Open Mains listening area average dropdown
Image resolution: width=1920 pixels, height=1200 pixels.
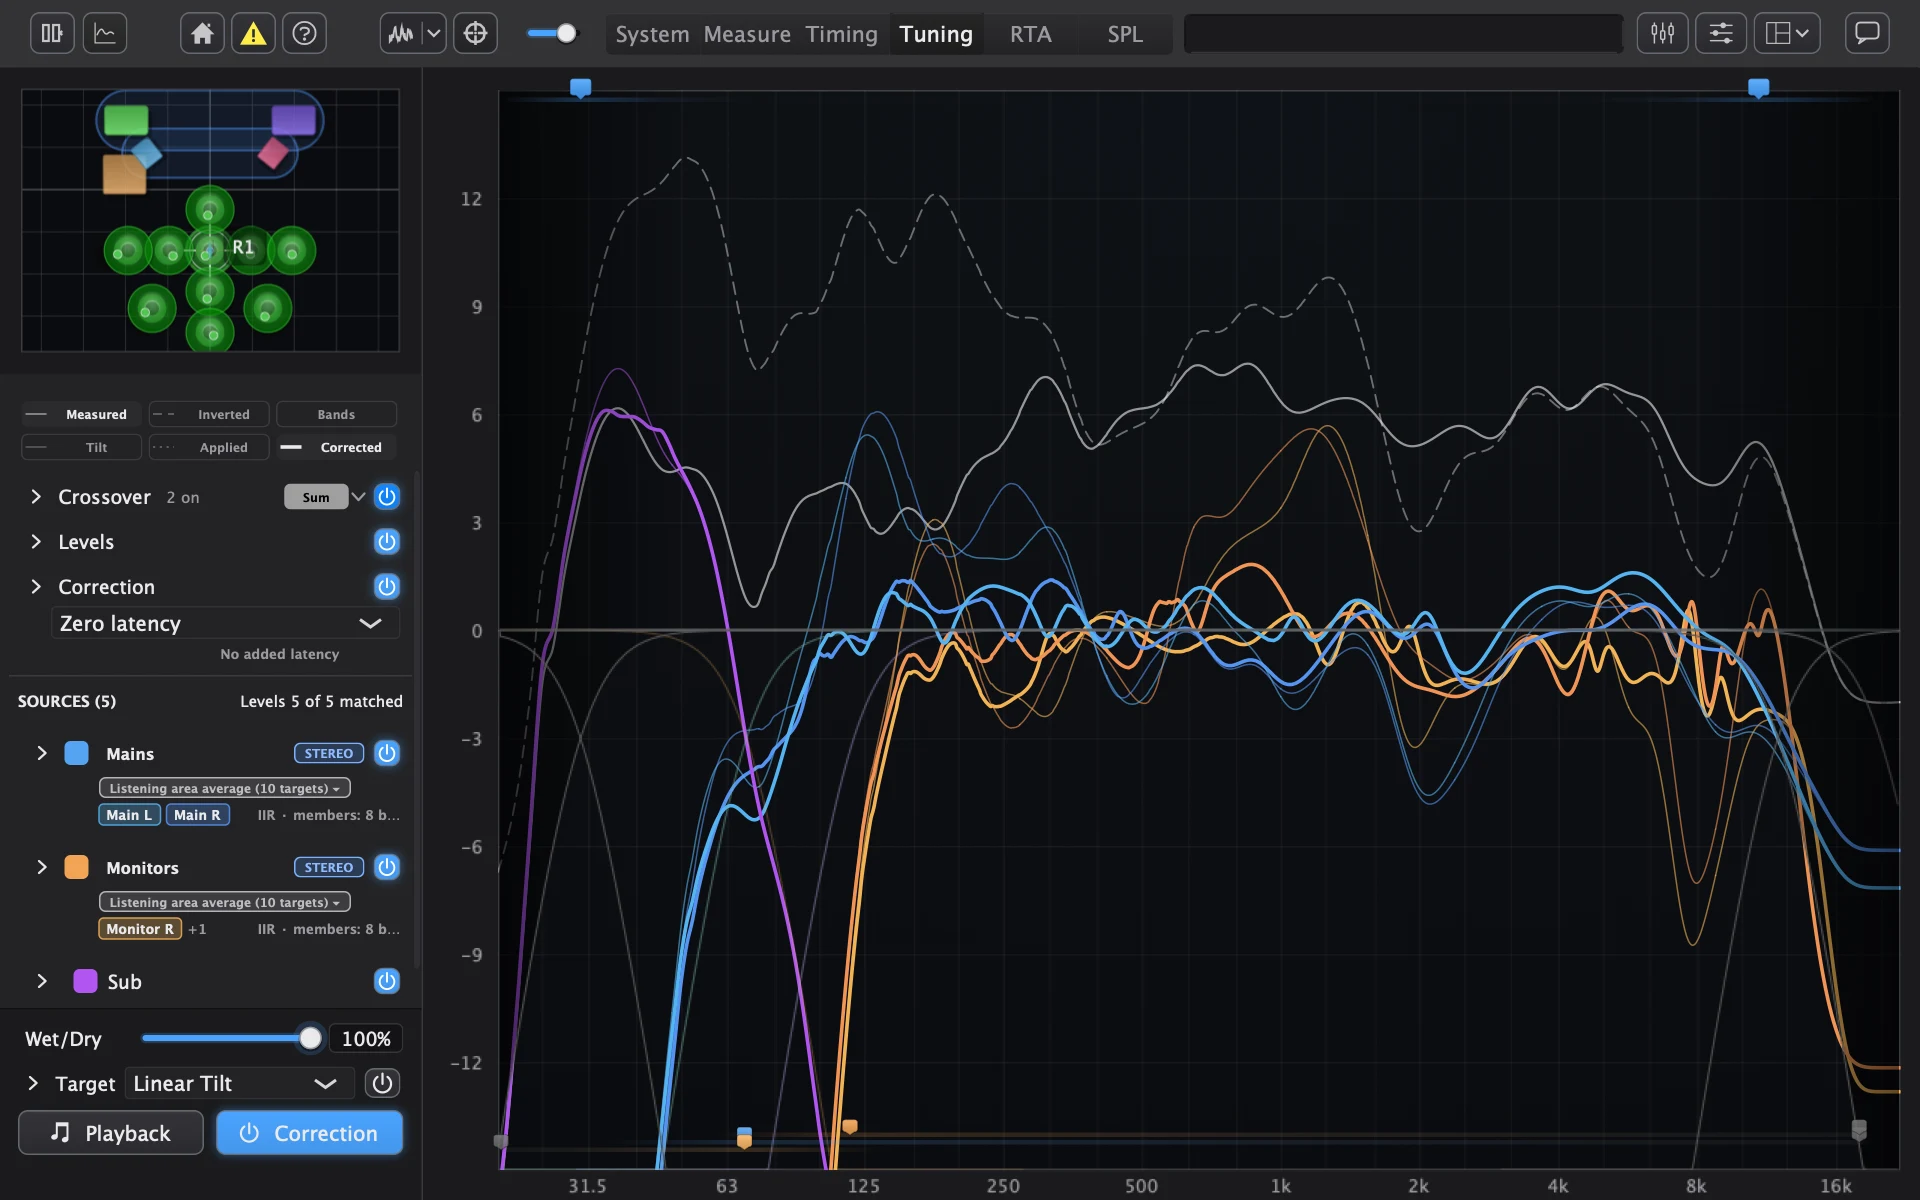pyautogui.click(x=225, y=788)
